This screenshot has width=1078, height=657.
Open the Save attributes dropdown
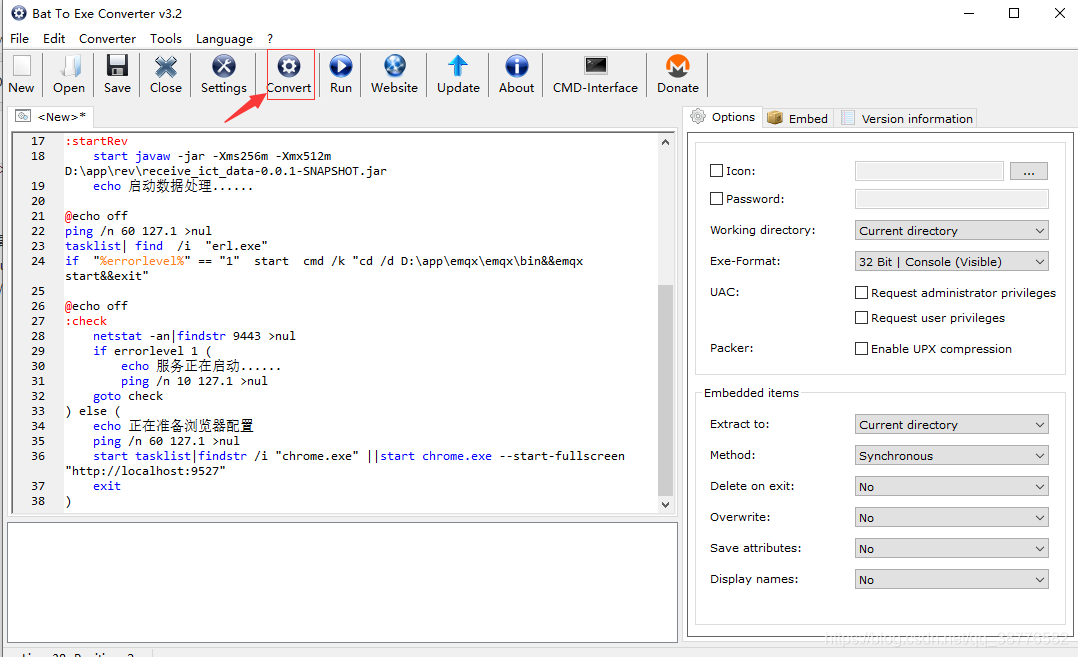[952, 548]
